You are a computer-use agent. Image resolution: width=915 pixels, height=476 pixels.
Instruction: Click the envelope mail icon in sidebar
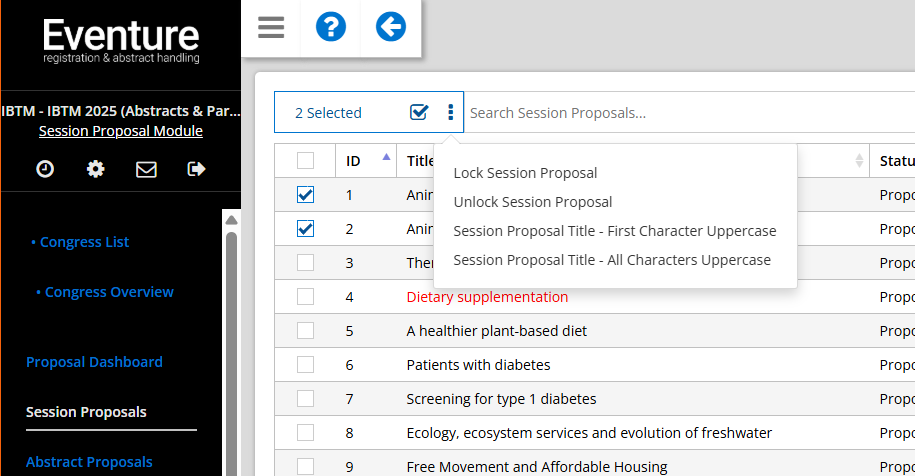click(x=146, y=169)
